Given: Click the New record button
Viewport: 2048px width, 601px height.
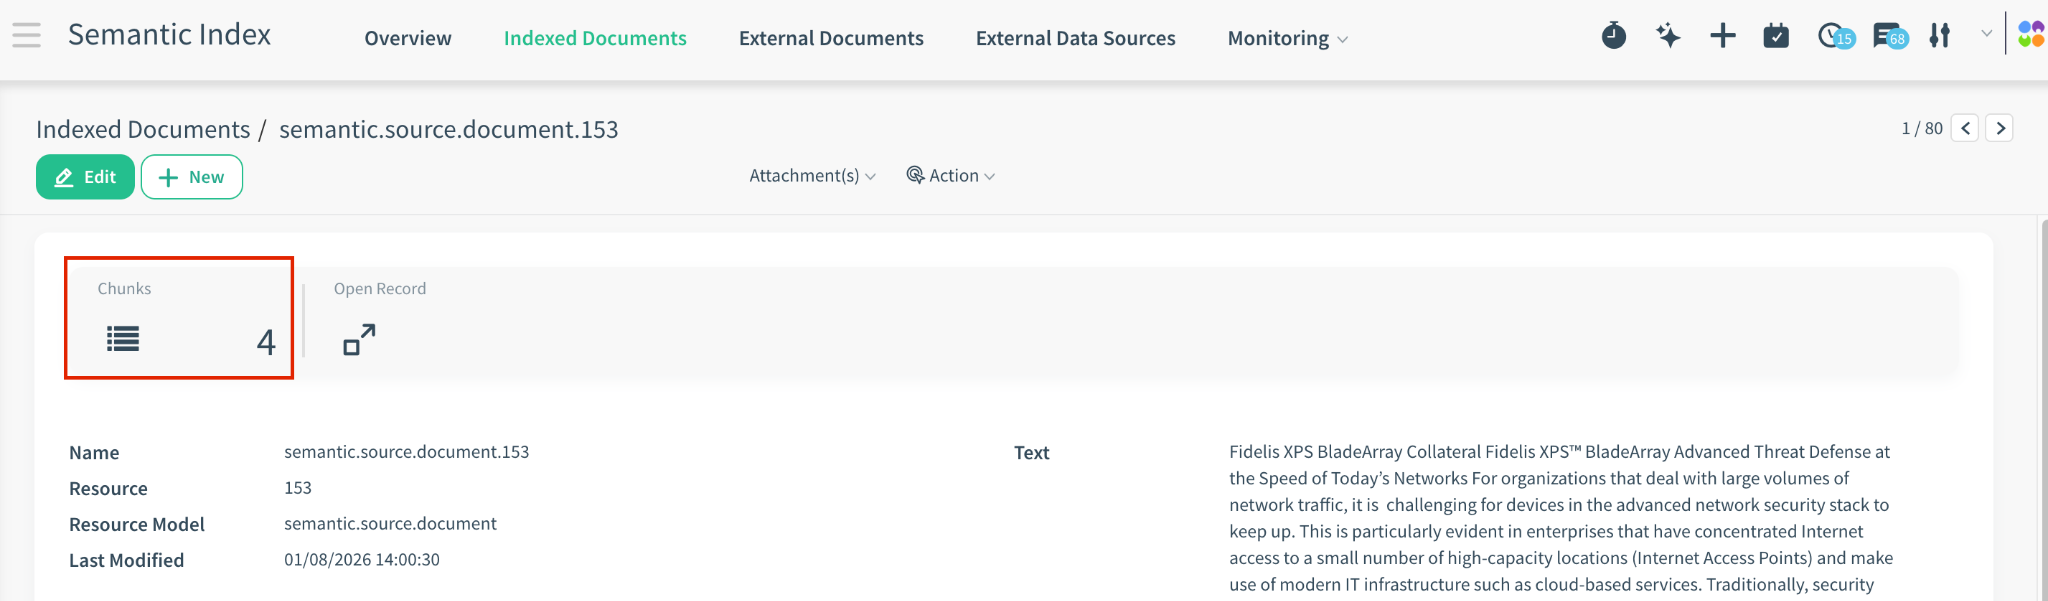Looking at the screenshot, I should [x=192, y=177].
